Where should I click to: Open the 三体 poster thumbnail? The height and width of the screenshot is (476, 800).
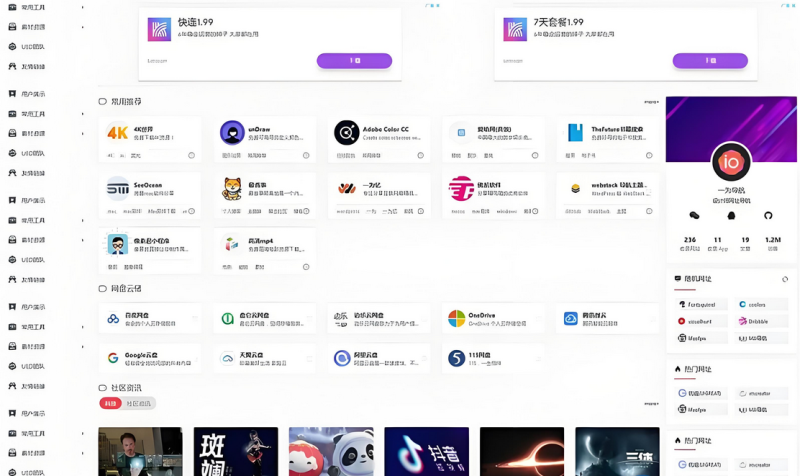(x=617, y=452)
